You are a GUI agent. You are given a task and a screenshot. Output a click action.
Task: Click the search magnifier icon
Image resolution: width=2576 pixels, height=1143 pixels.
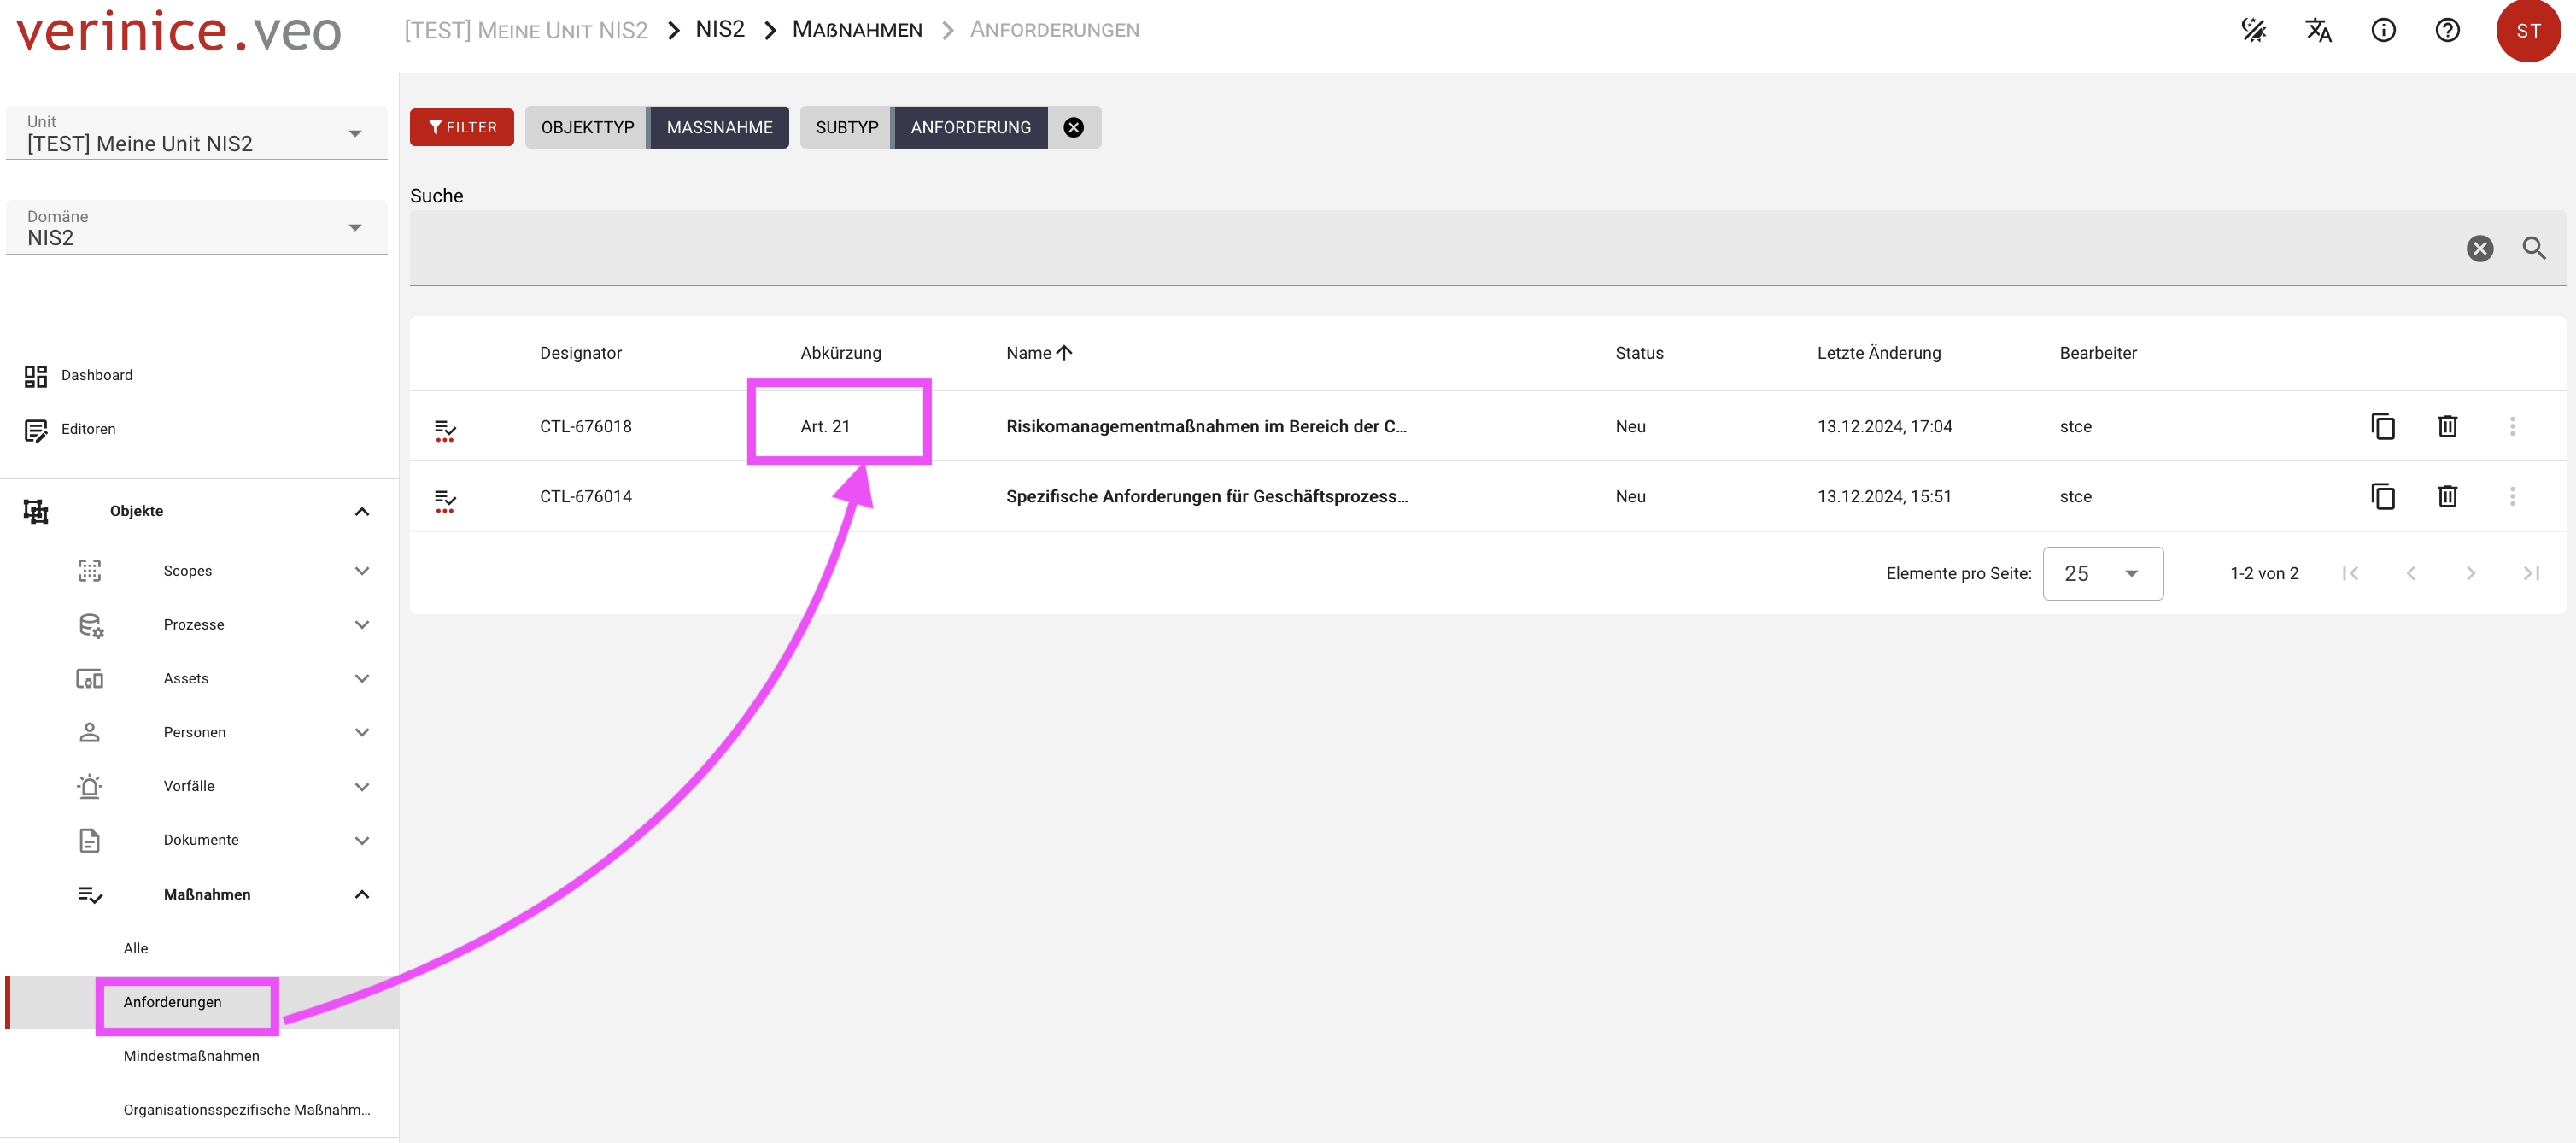click(2533, 248)
